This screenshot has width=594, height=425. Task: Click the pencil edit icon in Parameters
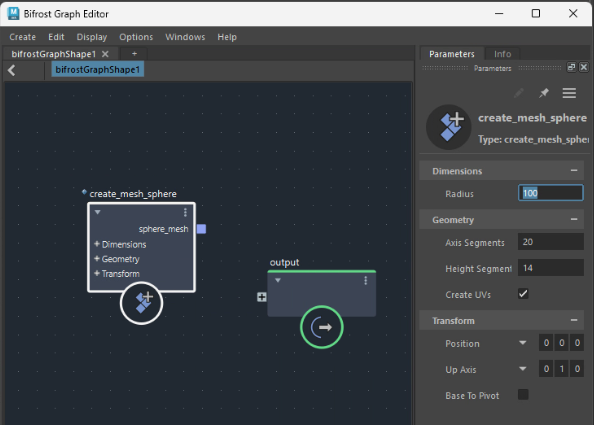[519, 93]
